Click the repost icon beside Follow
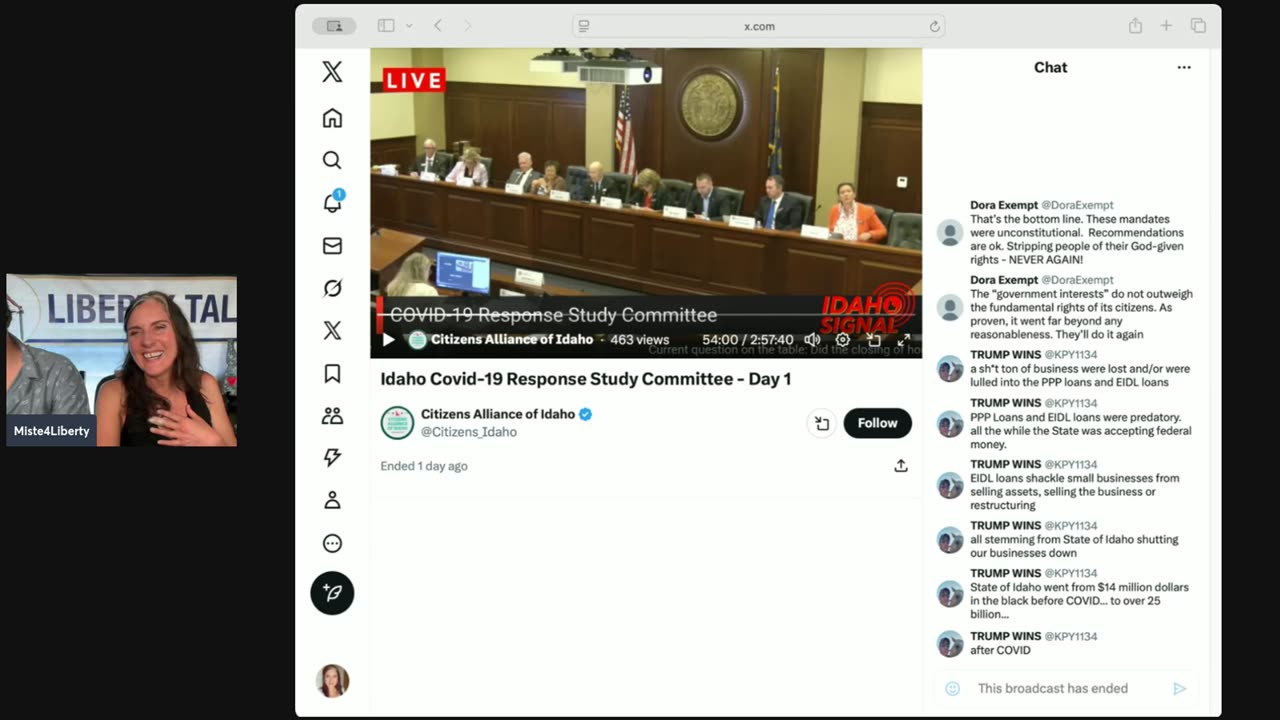The height and width of the screenshot is (720, 1280). pyautogui.click(x=821, y=423)
